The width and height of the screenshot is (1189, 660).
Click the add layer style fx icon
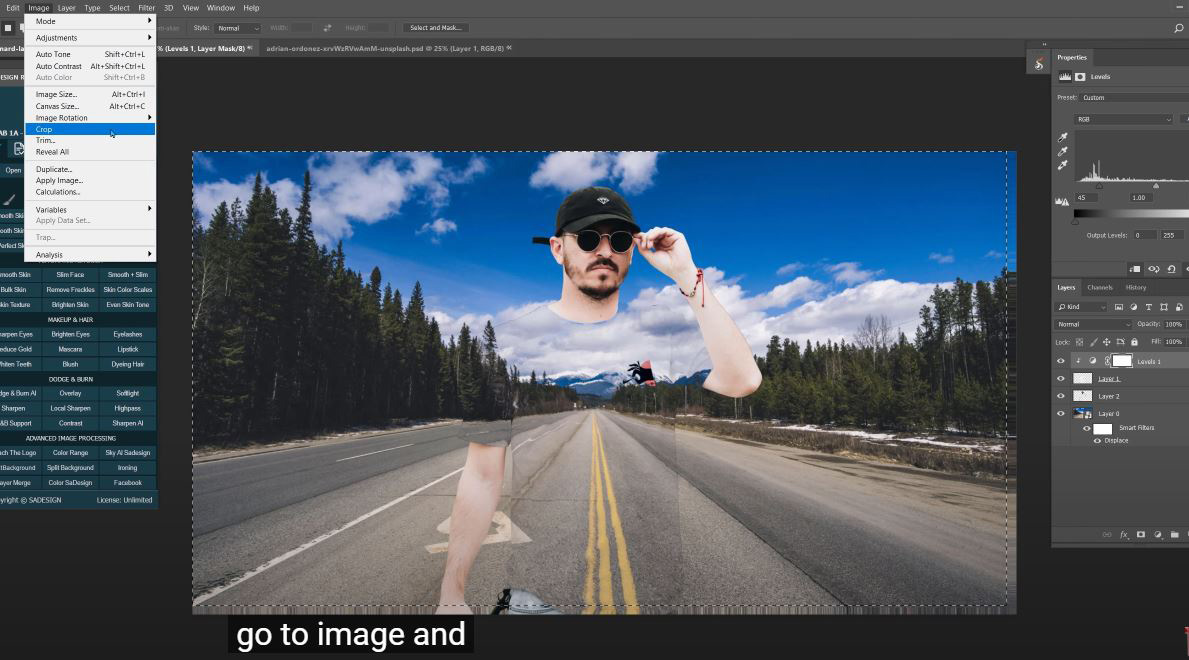click(1124, 535)
